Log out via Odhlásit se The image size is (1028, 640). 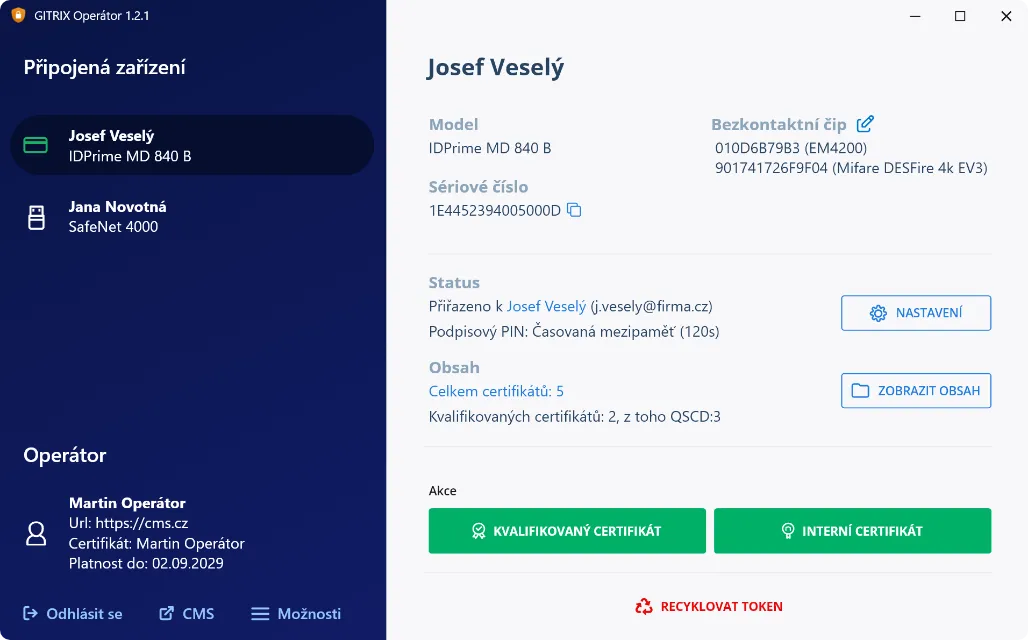coord(73,613)
